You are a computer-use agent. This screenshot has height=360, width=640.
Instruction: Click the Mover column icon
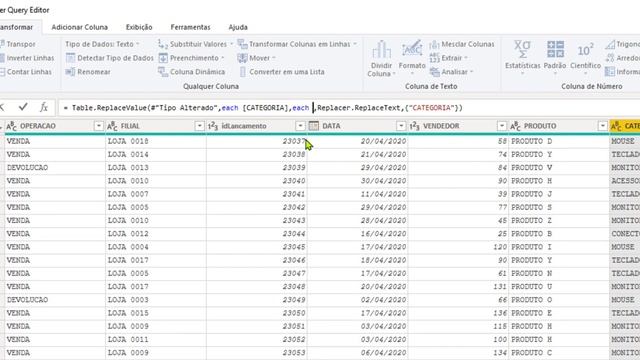pyautogui.click(x=242, y=58)
